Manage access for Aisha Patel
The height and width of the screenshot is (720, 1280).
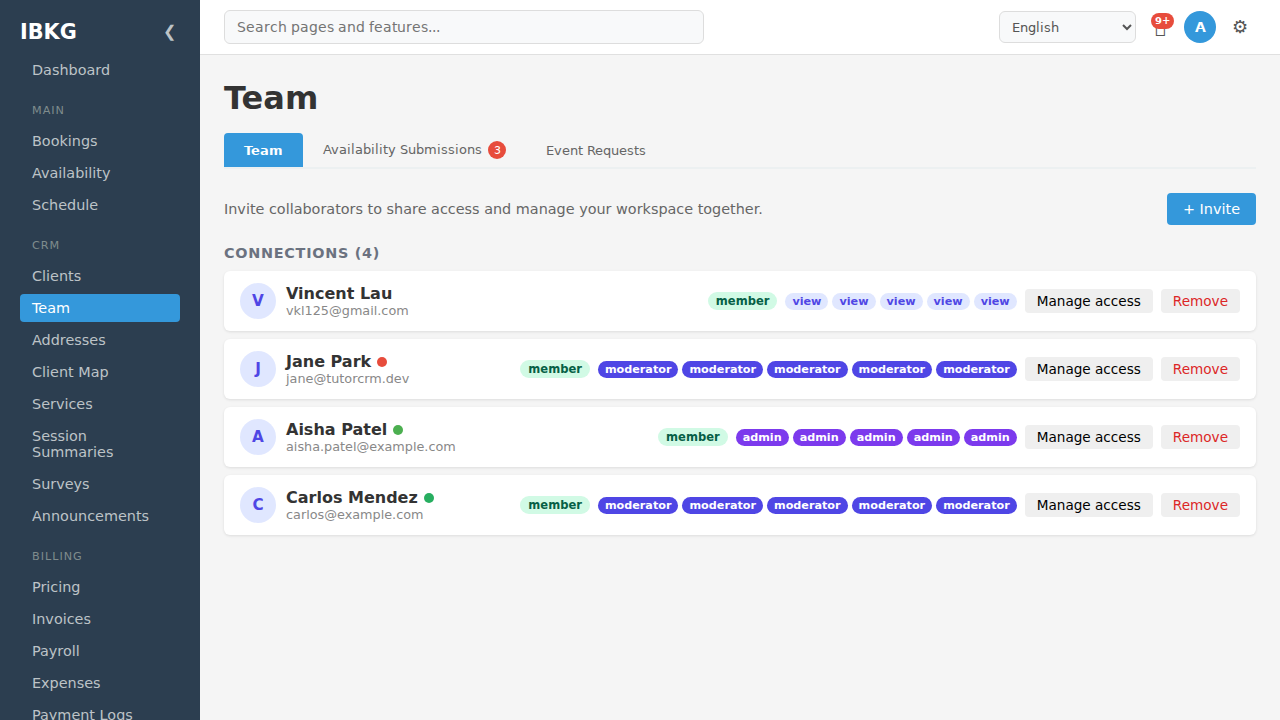pyautogui.click(x=1089, y=437)
